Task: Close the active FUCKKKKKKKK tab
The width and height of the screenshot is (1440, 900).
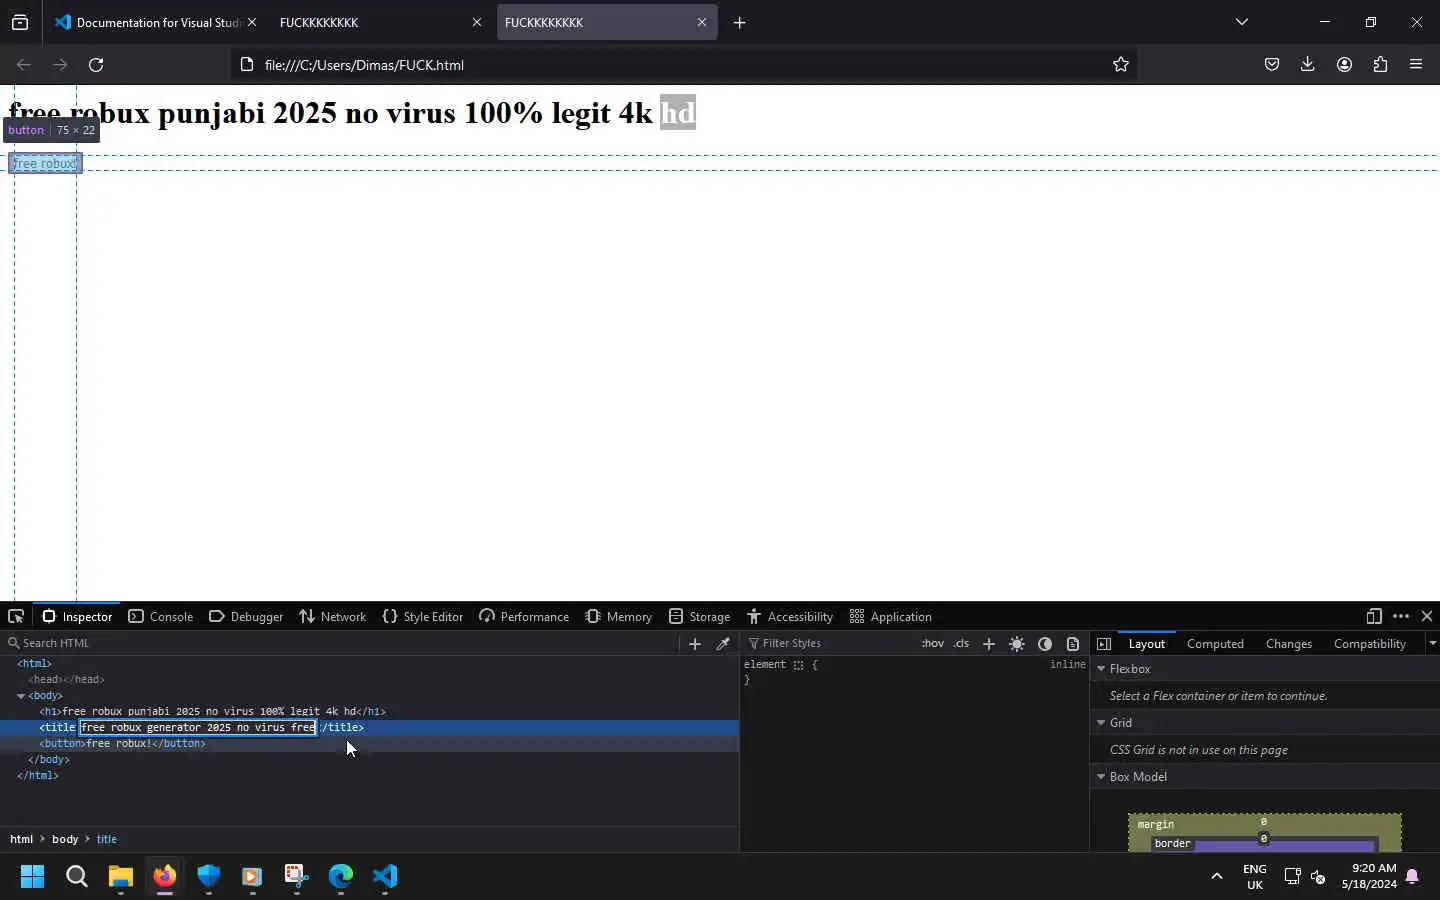Action: click(701, 22)
